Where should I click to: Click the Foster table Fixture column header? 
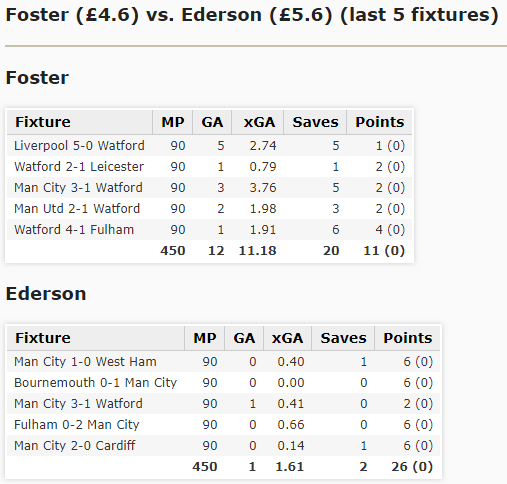click(x=80, y=122)
